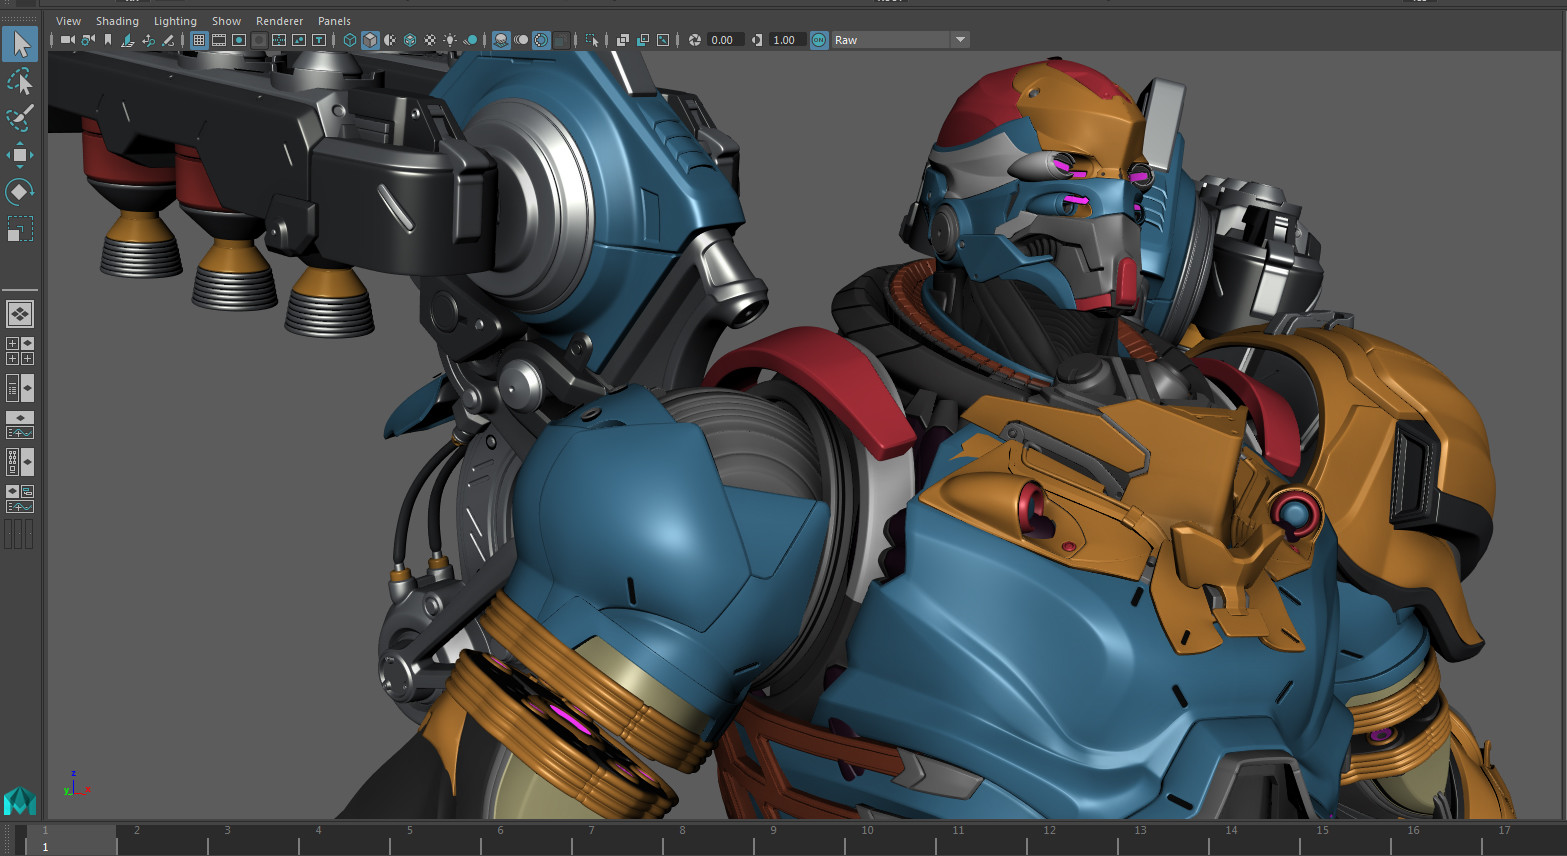Expand the Renderer menu
The image size is (1567, 856).
click(x=279, y=20)
